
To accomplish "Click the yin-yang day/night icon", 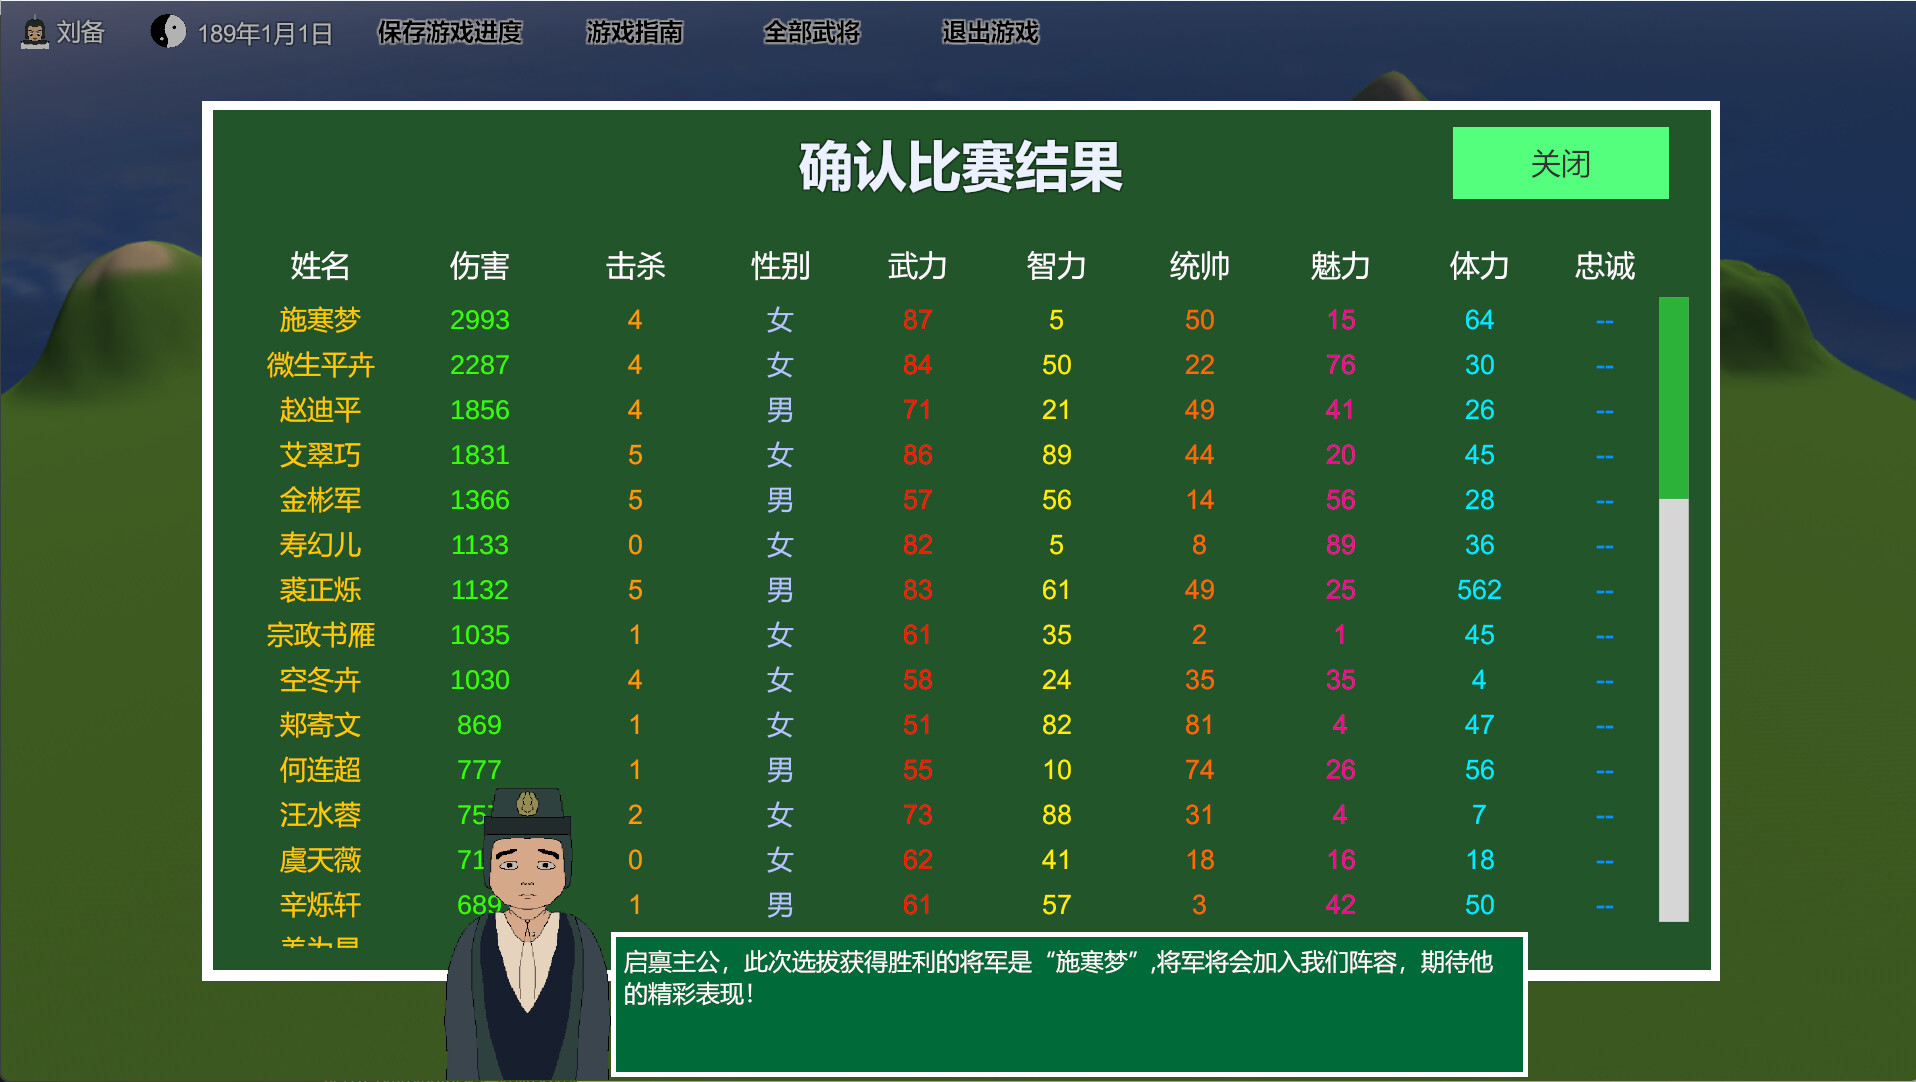I will (170, 30).
